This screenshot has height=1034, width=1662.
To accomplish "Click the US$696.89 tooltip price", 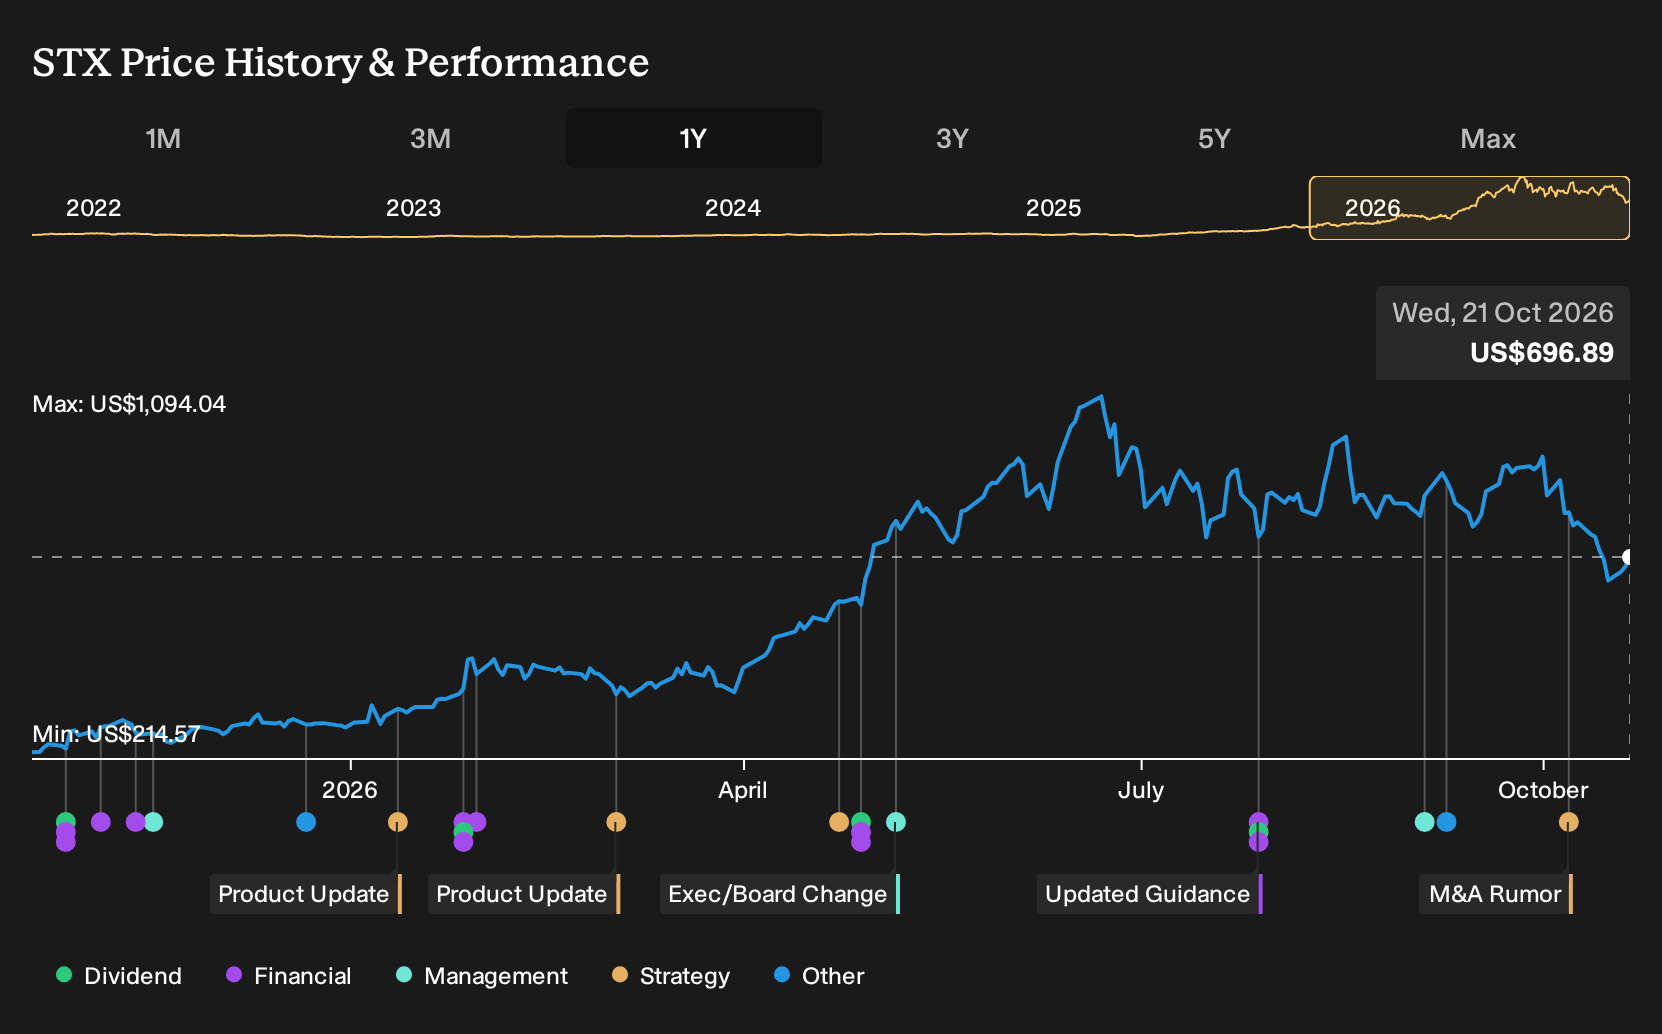I will click(x=1542, y=353).
